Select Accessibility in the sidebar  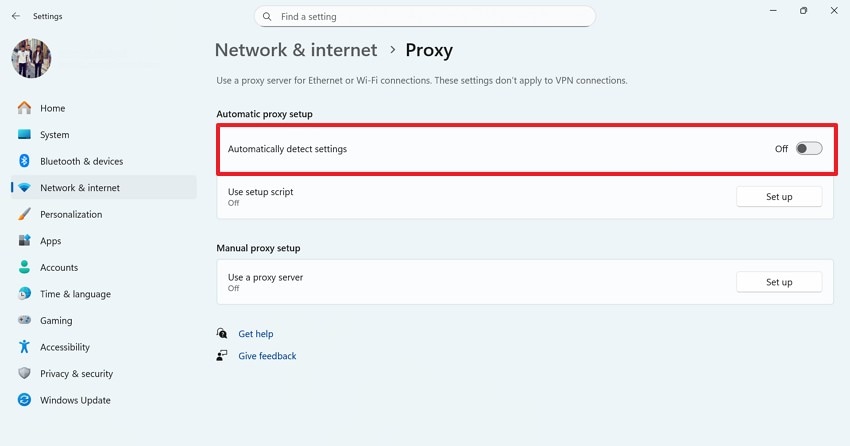coord(65,347)
